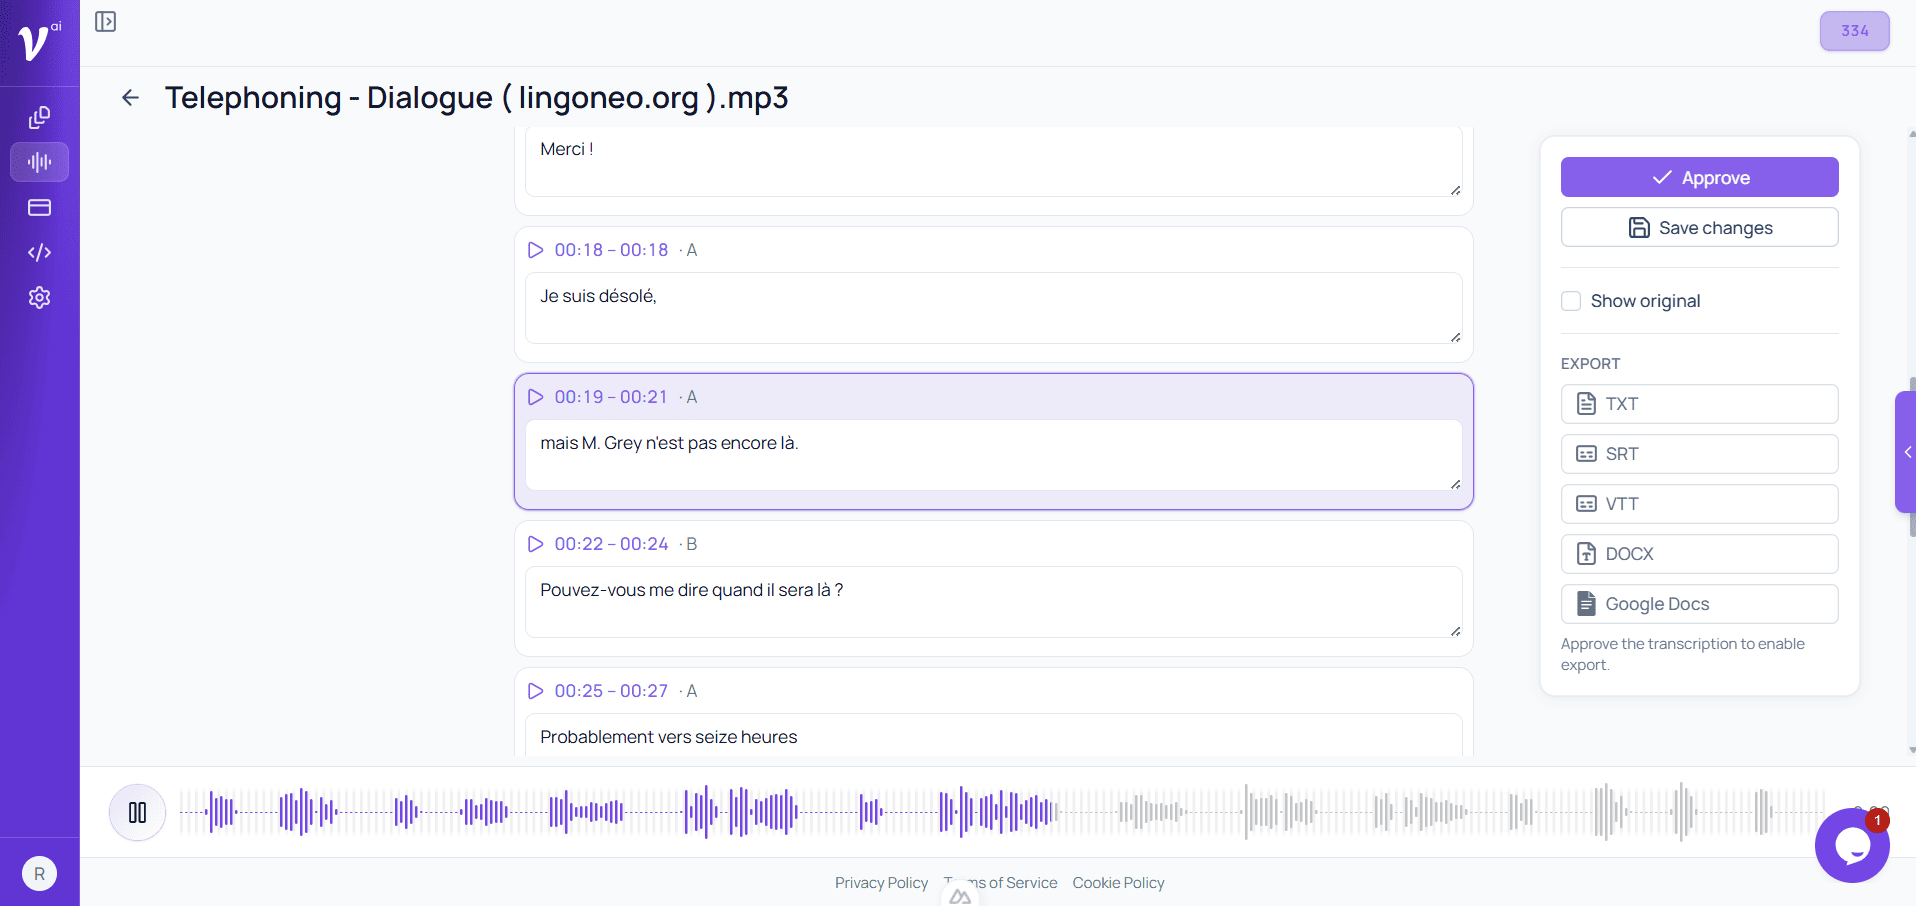Open the copy documents sidebar icon
Image resolution: width=1916 pixels, height=906 pixels.
pos(39,117)
